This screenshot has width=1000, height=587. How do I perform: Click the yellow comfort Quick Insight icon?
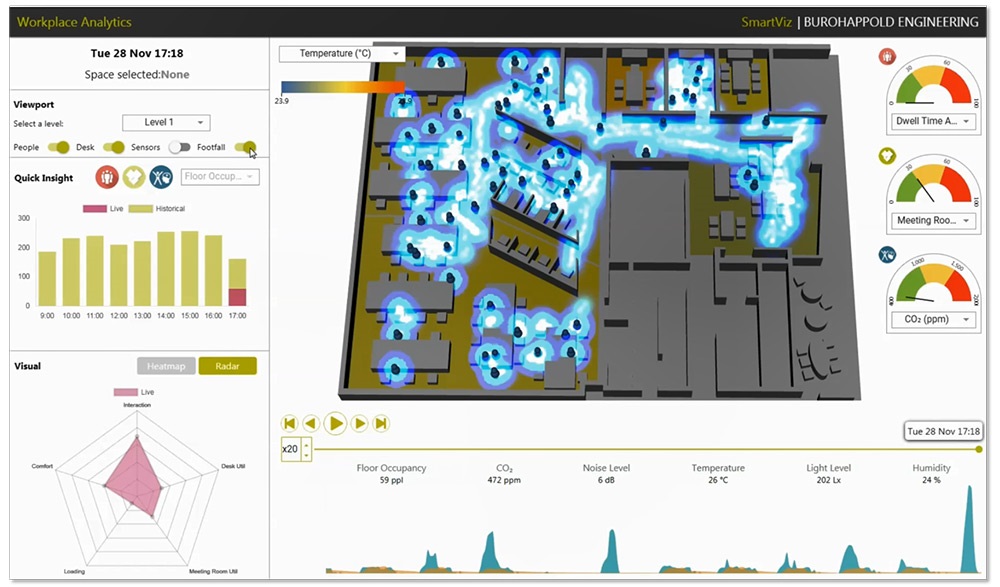pos(134,177)
